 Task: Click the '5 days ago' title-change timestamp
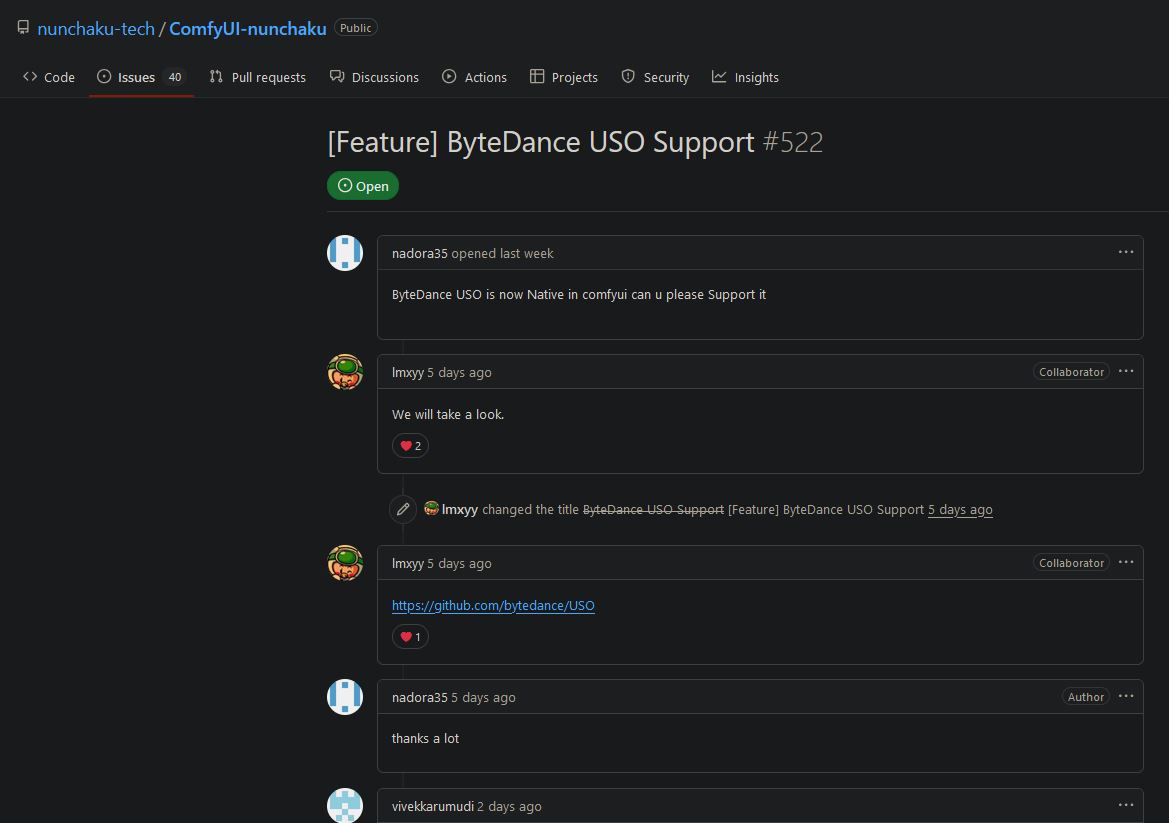pyautogui.click(x=960, y=509)
